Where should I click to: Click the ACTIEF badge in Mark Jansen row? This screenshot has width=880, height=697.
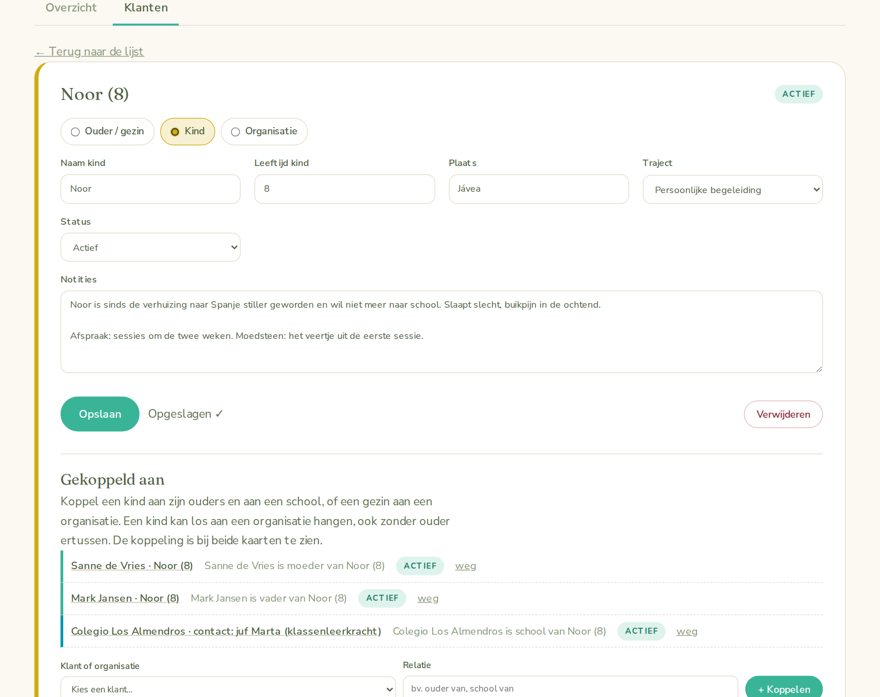click(x=382, y=598)
